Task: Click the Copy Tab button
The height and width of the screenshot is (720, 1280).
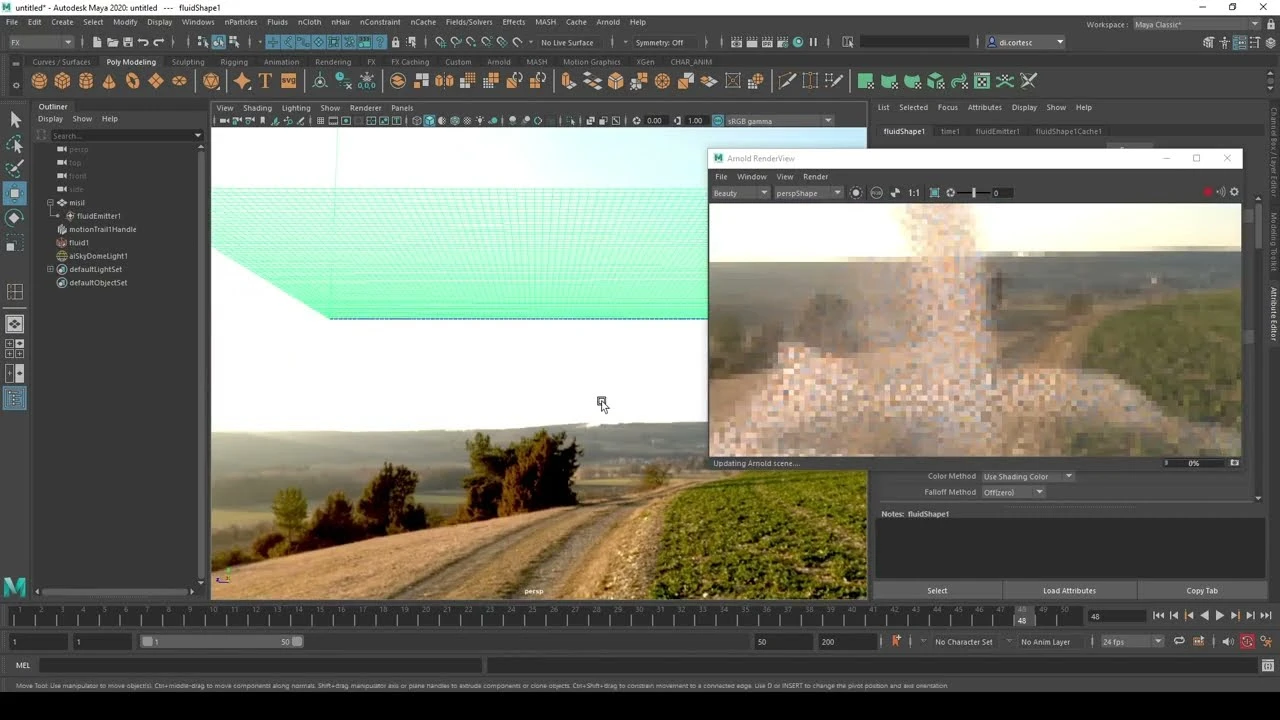Action: [x=1202, y=591]
